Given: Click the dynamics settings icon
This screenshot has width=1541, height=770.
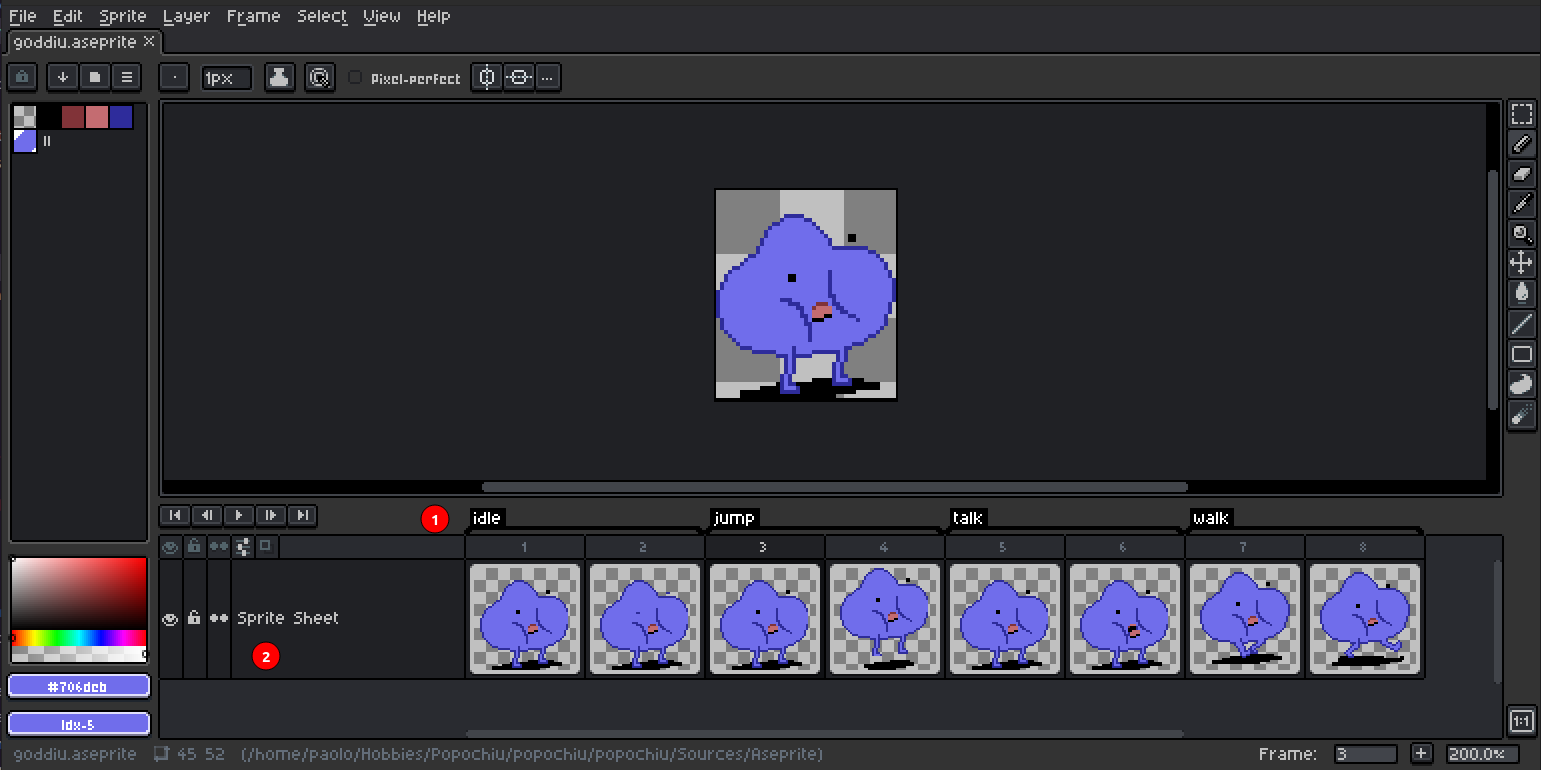Looking at the screenshot, I should coord(319,77).
